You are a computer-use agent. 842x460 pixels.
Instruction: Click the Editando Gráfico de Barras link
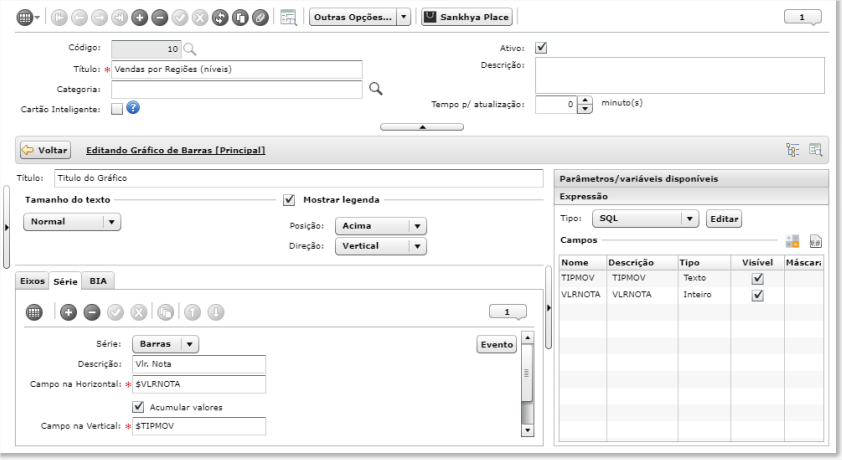tap(176, 150)
